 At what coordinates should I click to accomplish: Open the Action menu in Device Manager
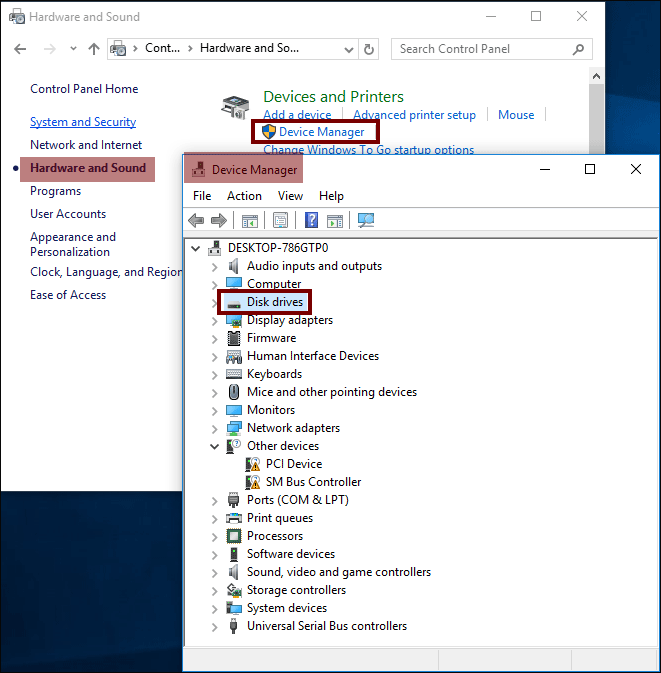(244, 196)
